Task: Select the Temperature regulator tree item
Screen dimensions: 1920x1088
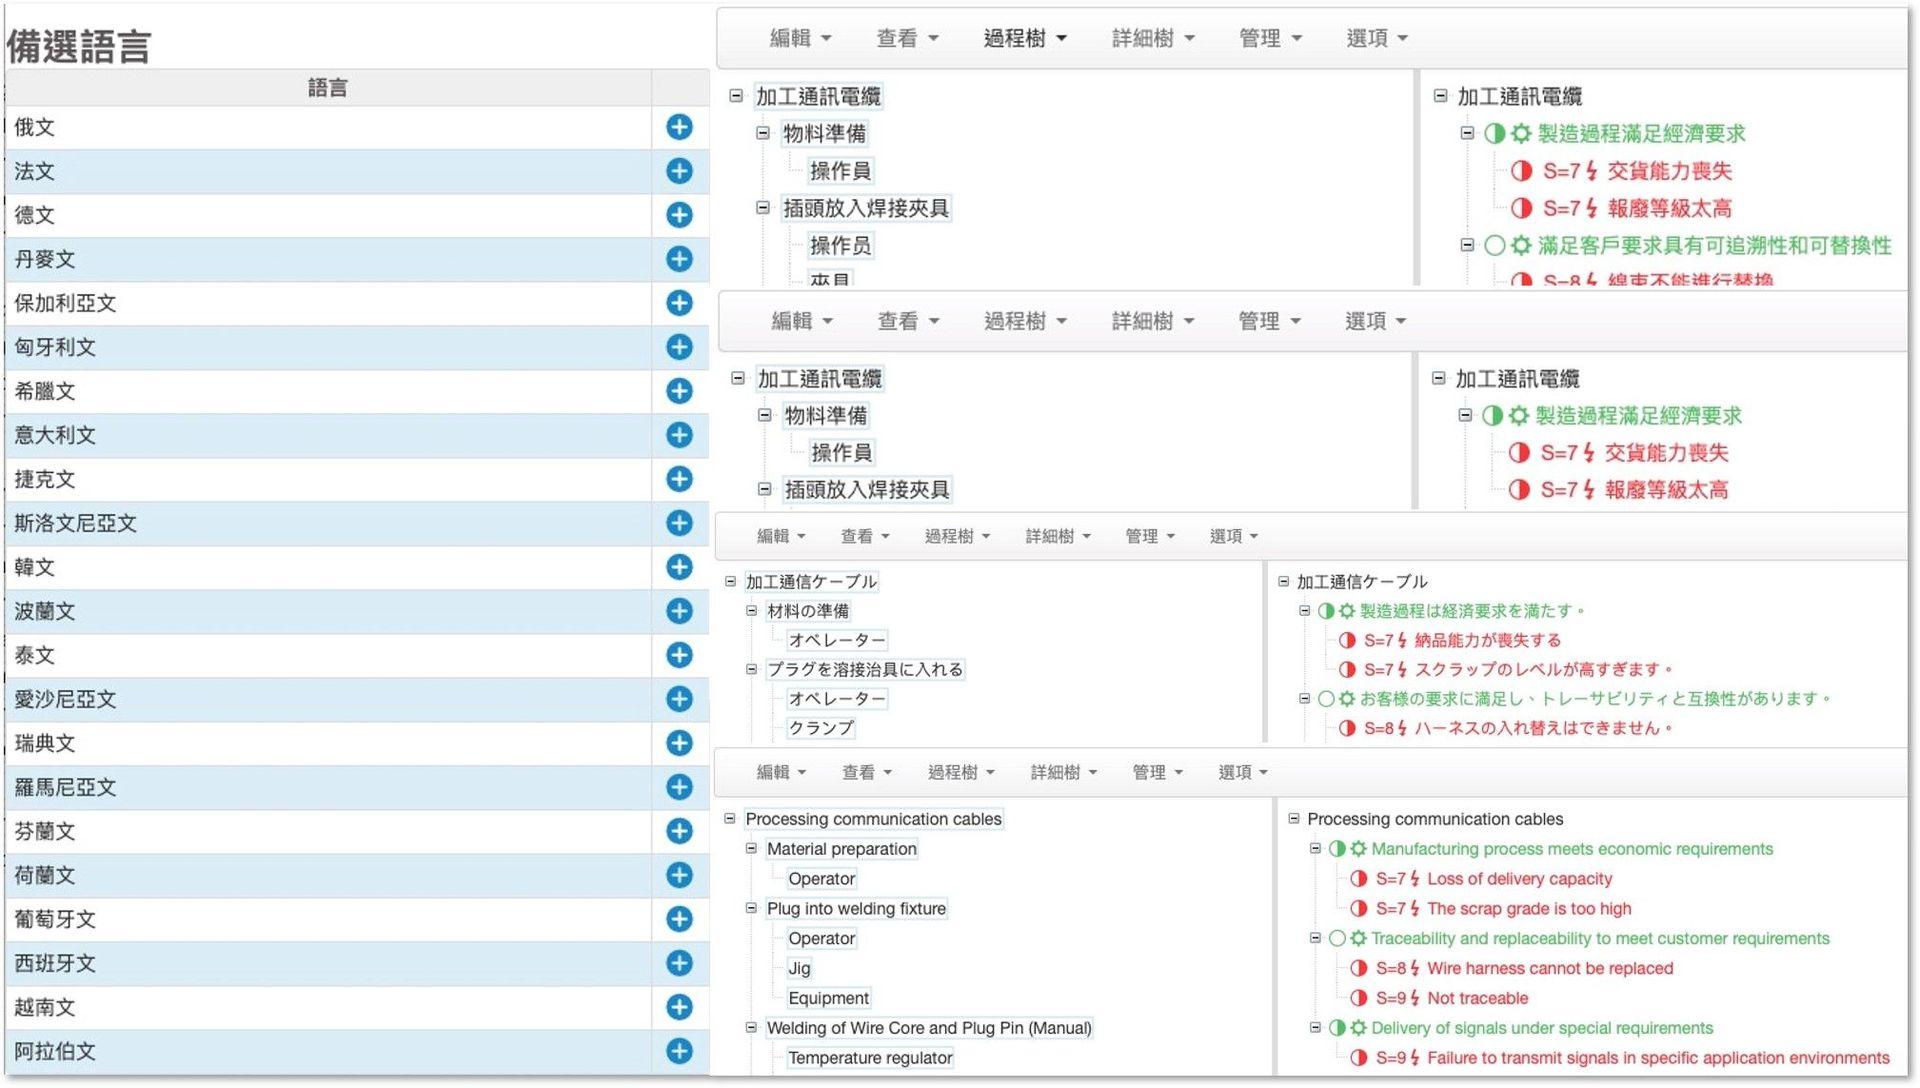Action: click(x=869, y=1058)
